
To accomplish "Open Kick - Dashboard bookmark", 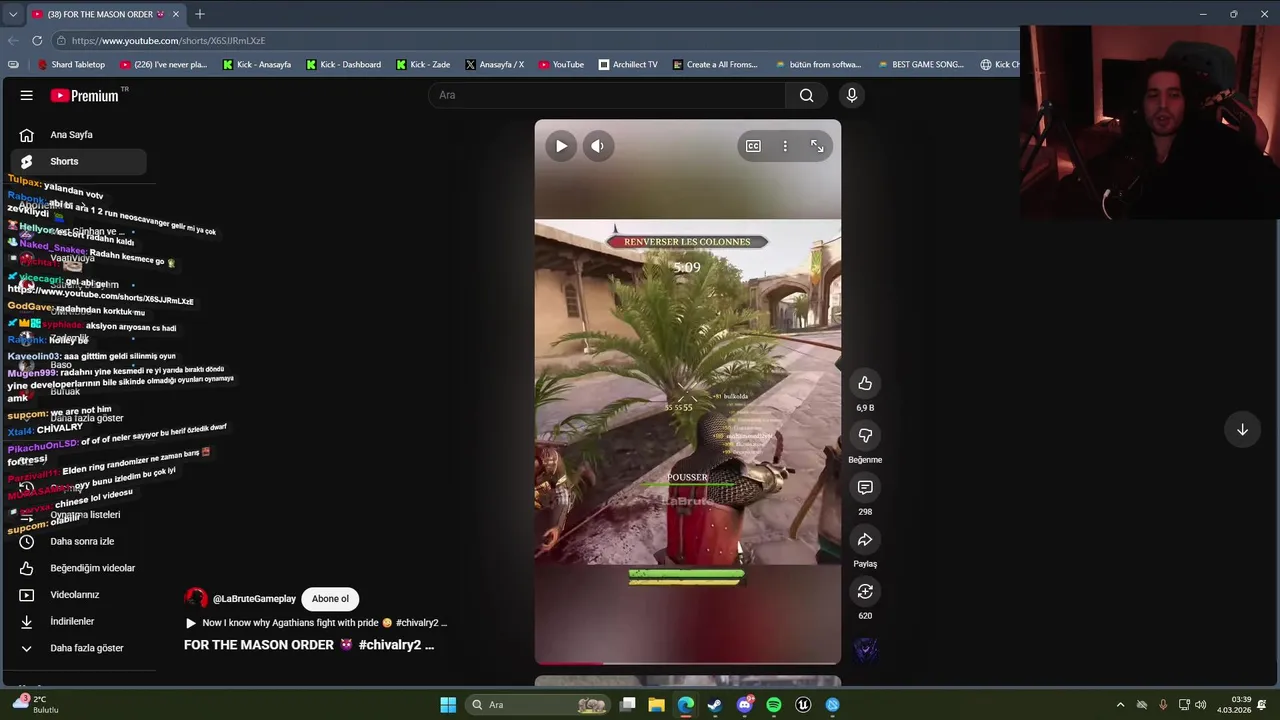I will coord(343,64).
